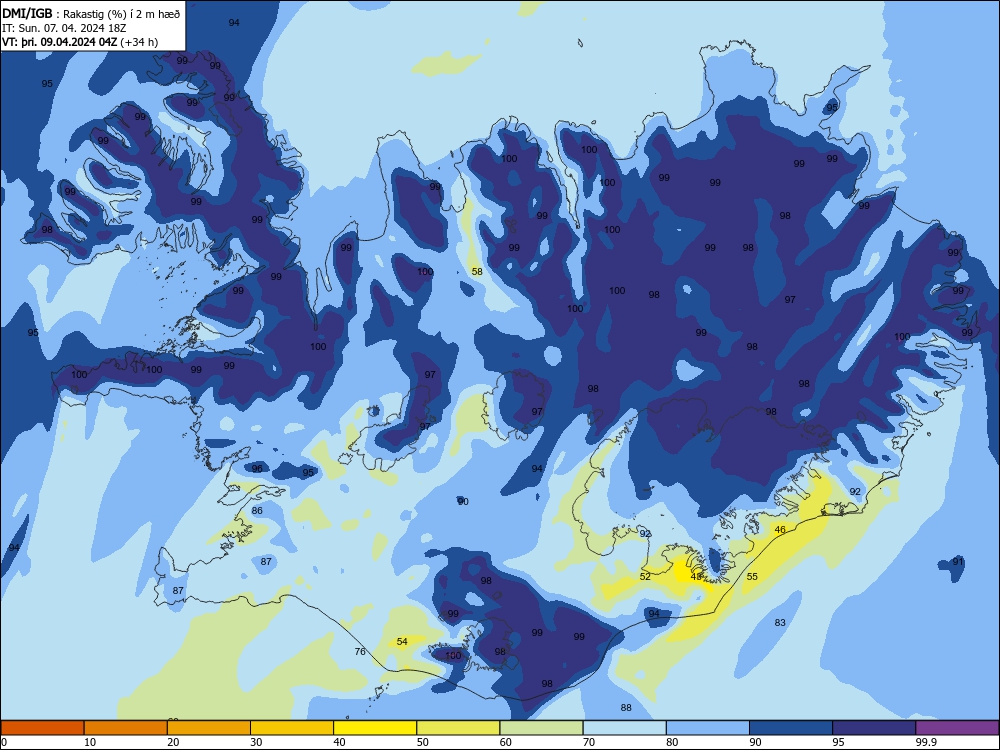
Task: Choose the 60–70 light green legend swatch
Action: click(541, 728)
